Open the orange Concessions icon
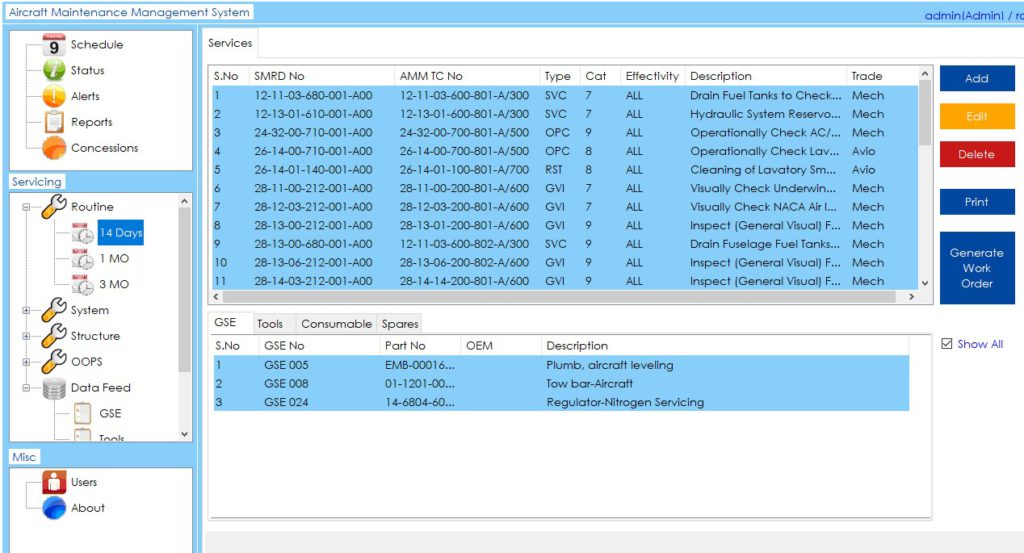The width and height of the screenshot is (1024, 553). pos(54,148)
